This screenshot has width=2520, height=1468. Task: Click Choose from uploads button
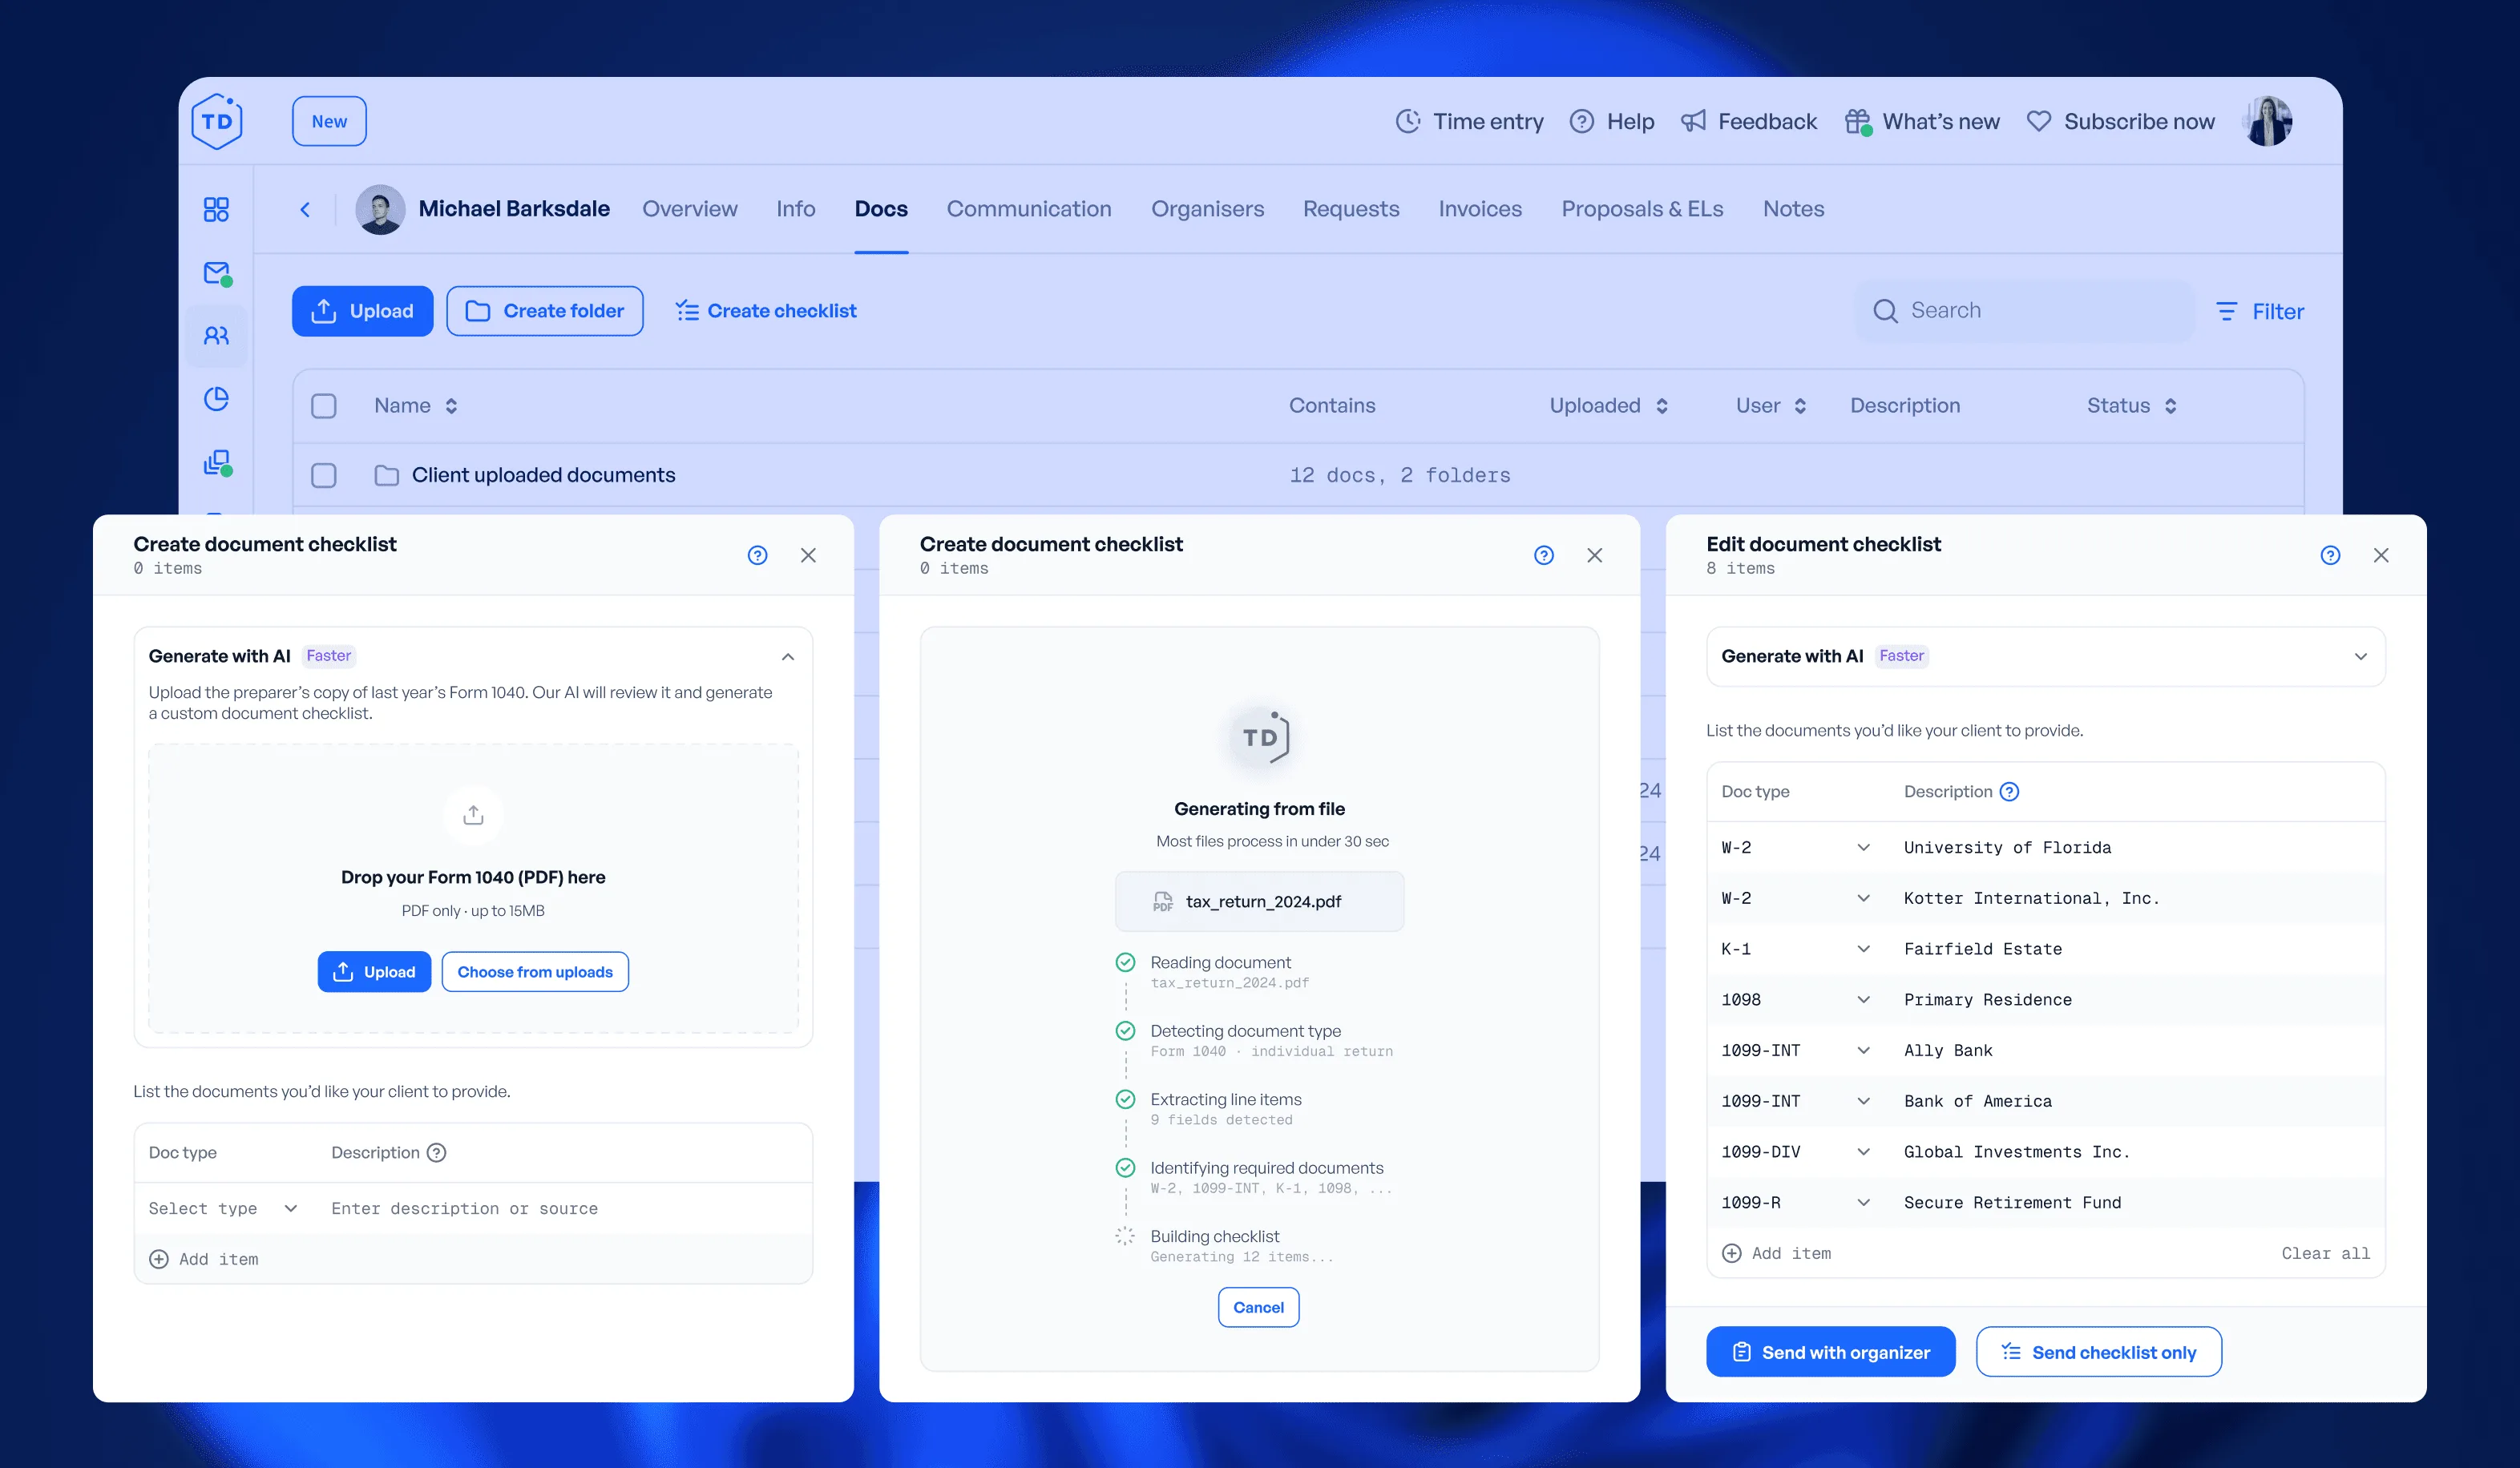point(535,972)
